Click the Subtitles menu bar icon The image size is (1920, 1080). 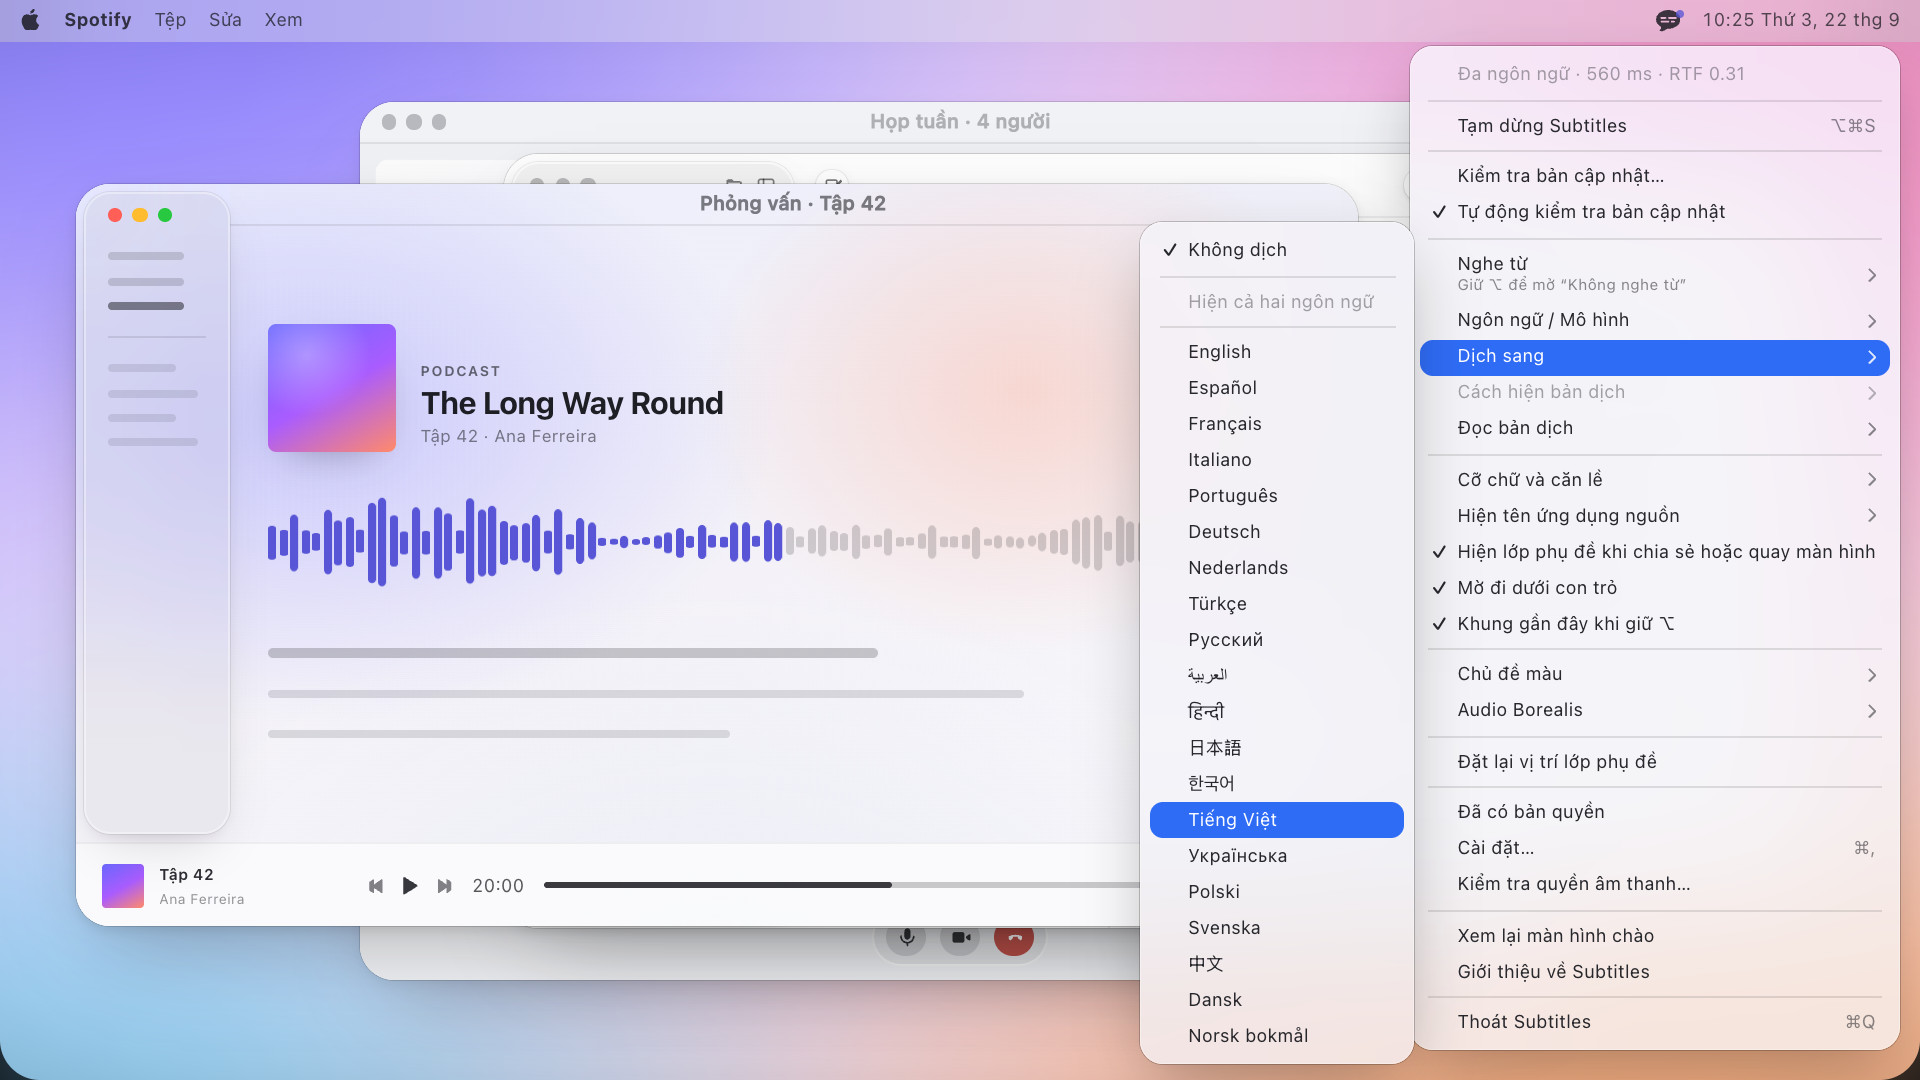[x=1669, y=20]
